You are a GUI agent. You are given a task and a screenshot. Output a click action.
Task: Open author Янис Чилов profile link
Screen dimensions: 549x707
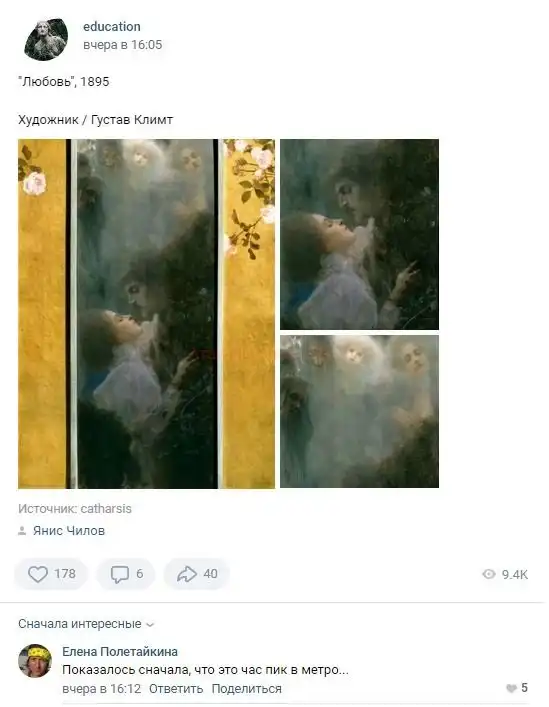(x=69, y=531)
